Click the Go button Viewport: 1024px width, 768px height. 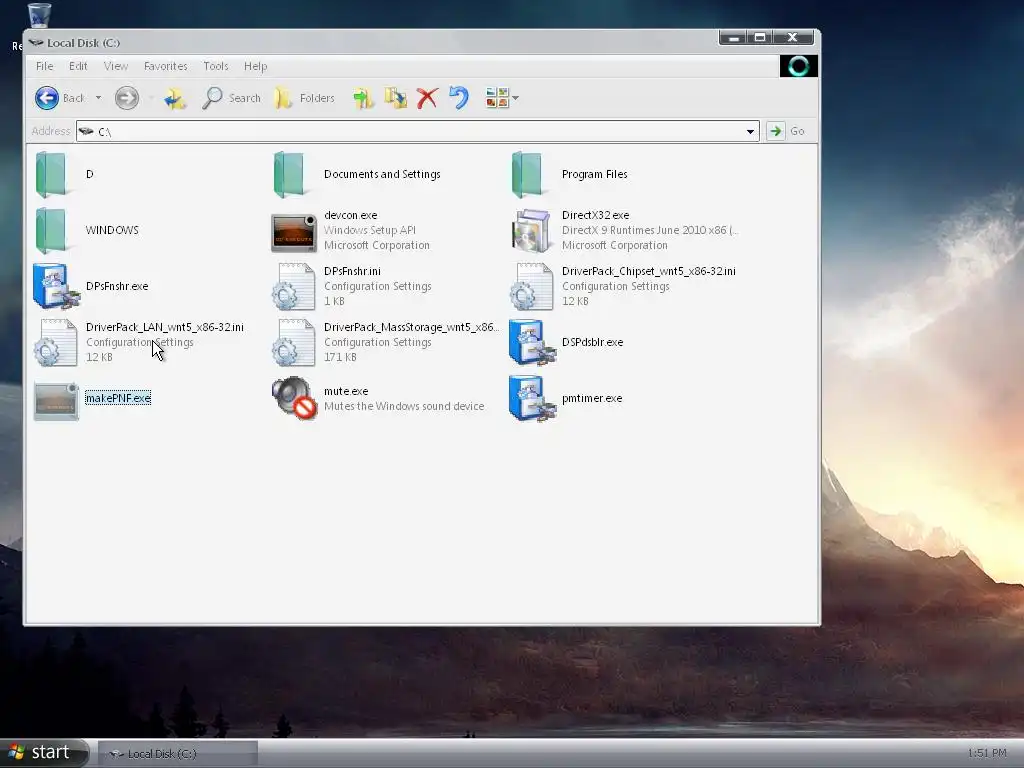click(x=786, y=131)
